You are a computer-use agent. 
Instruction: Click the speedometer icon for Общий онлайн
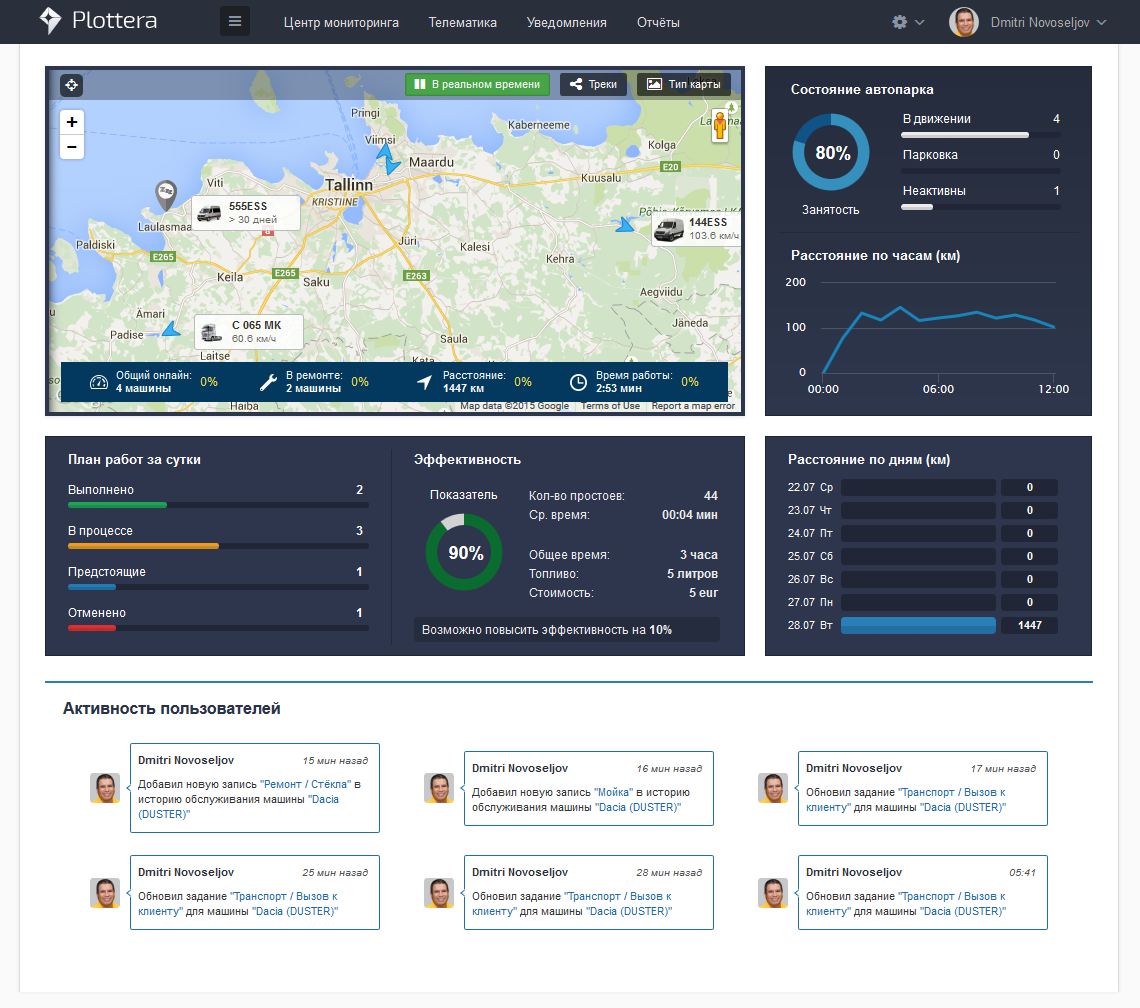coord(99,383)
